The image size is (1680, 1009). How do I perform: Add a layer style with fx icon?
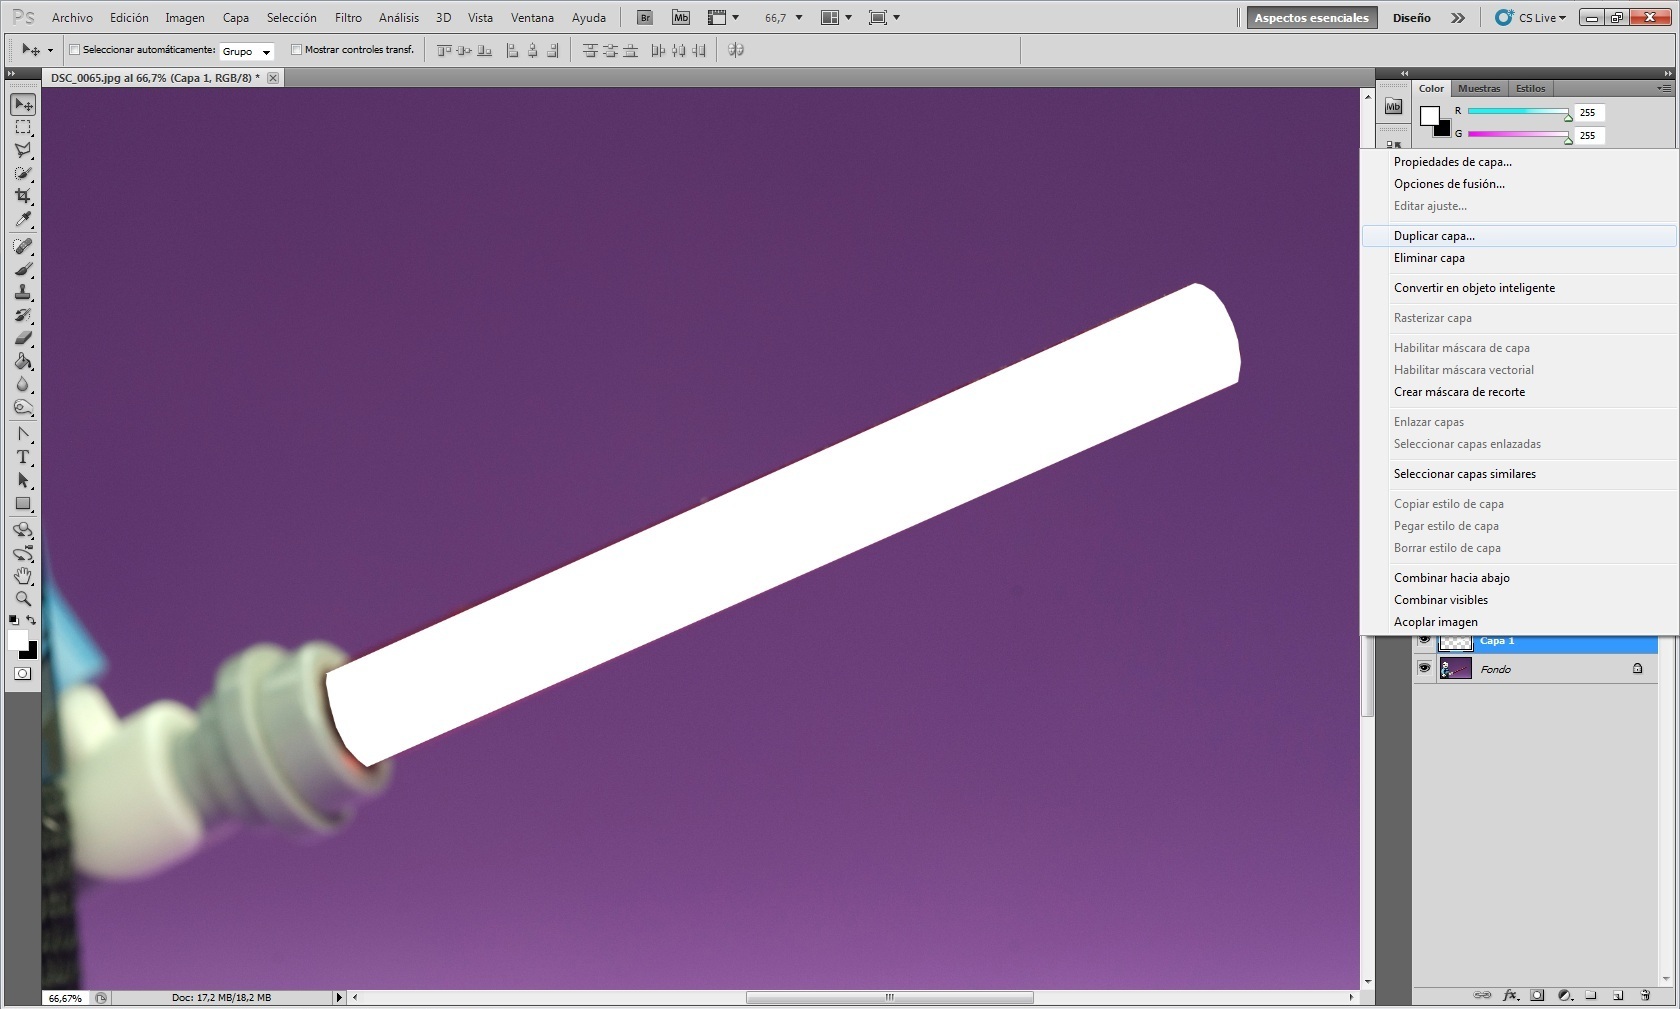point(1510,995)
